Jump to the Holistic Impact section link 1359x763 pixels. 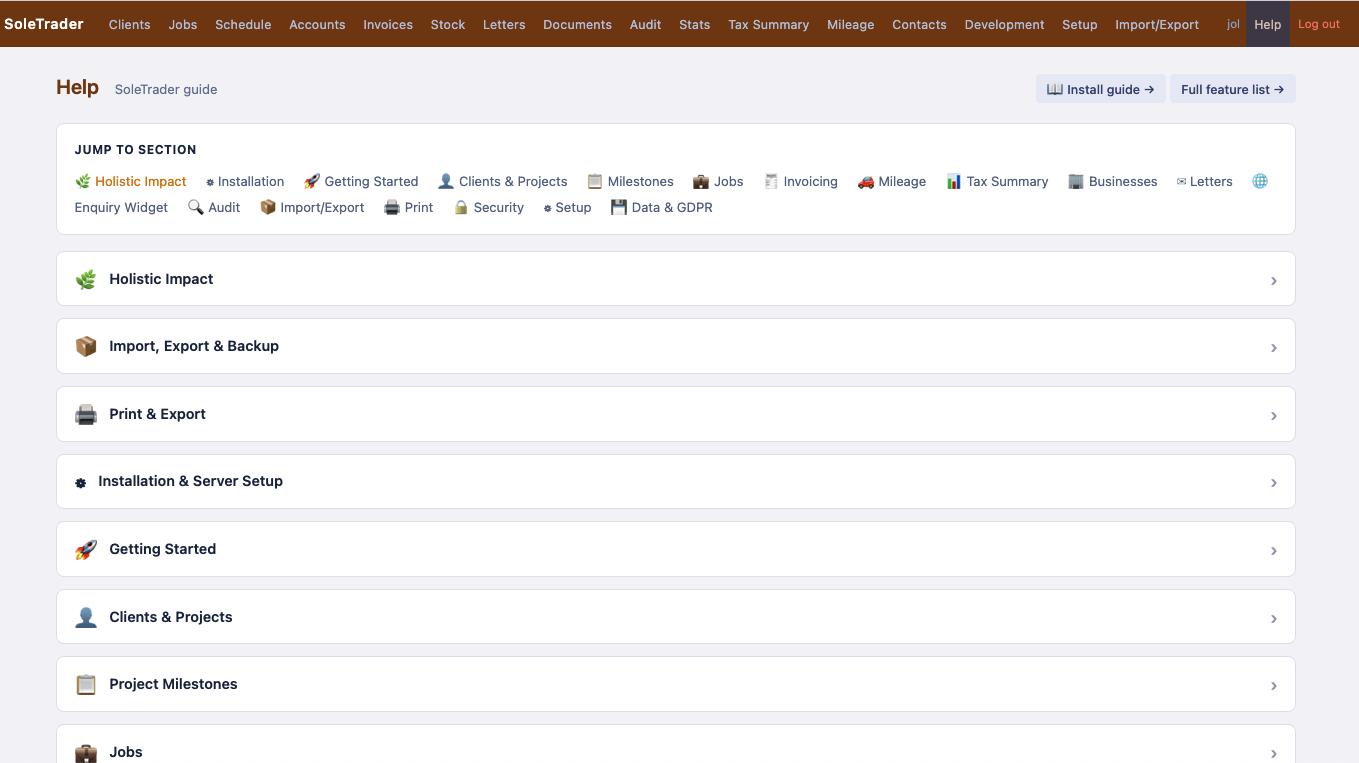click(131, 181)
